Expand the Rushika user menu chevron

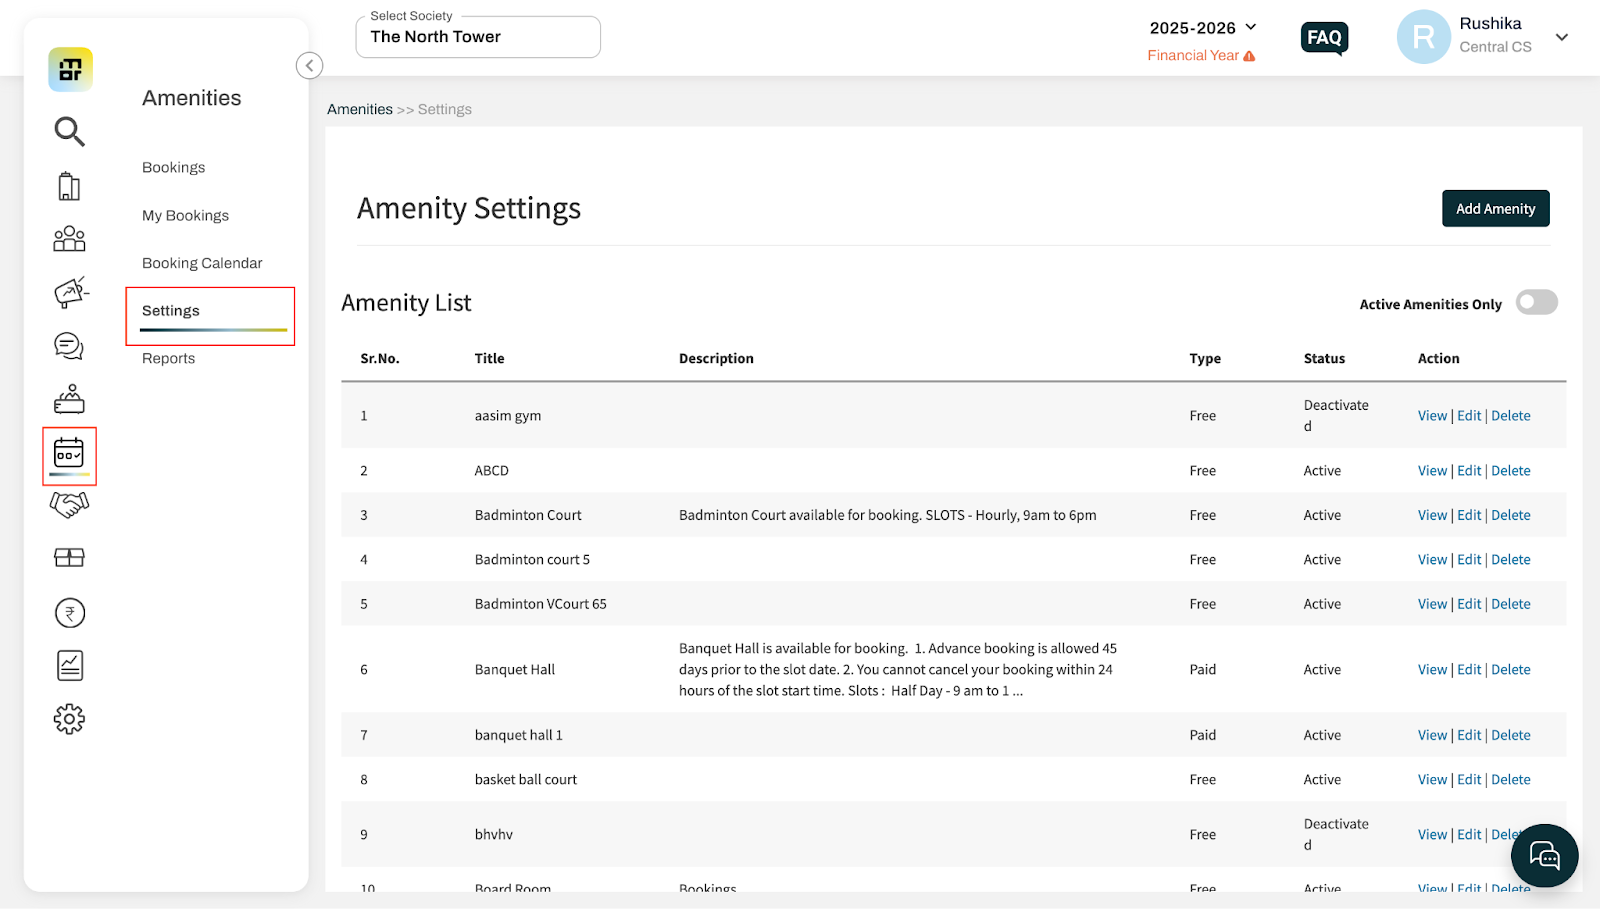coord(1562,37)
